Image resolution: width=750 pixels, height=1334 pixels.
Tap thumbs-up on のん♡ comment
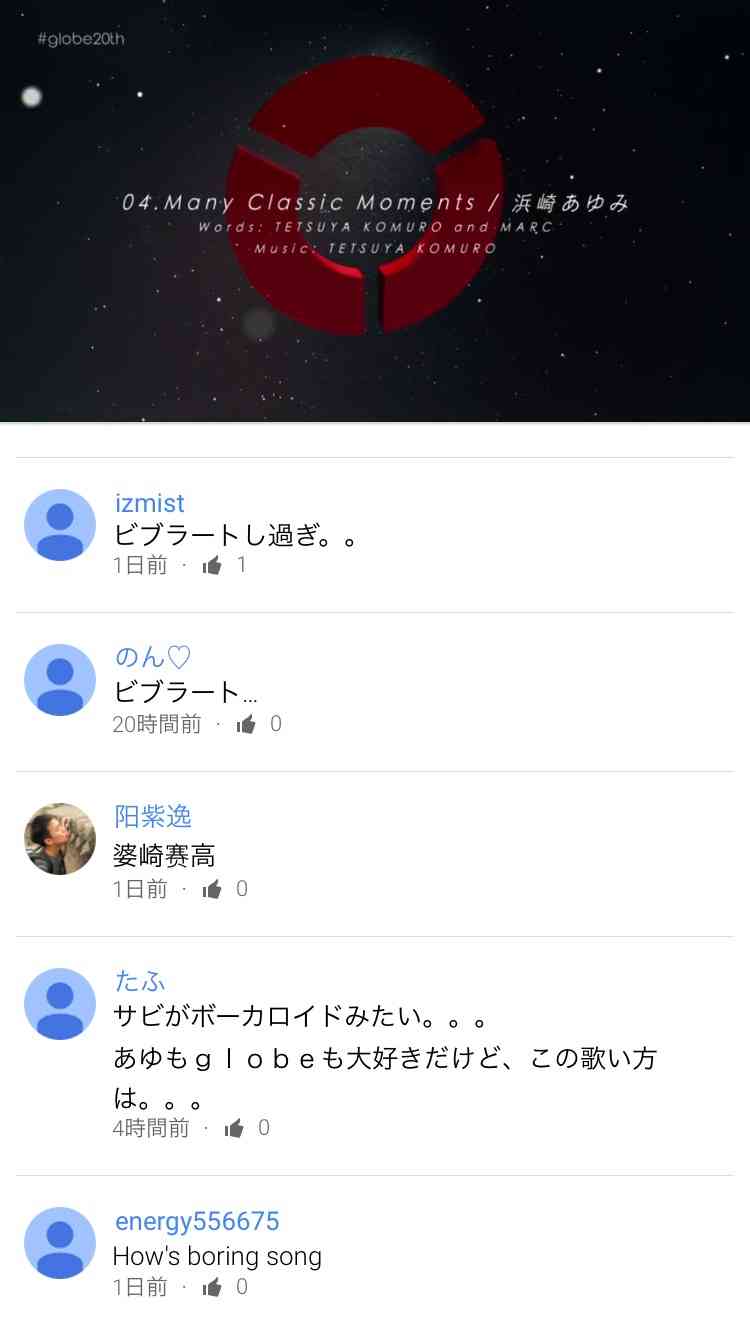pos(246,725)
